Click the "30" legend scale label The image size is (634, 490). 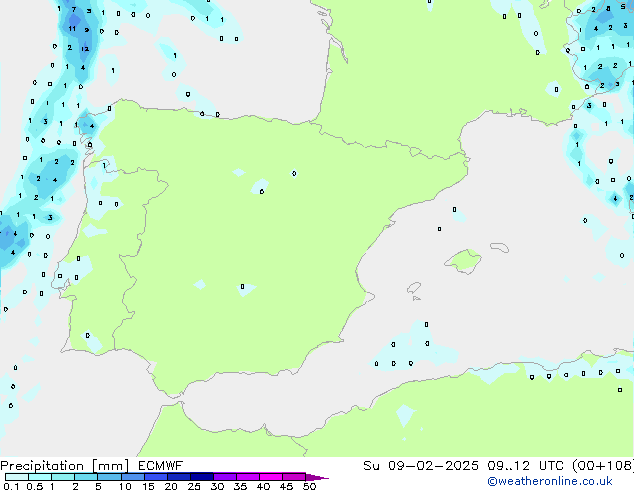point(217,486)
